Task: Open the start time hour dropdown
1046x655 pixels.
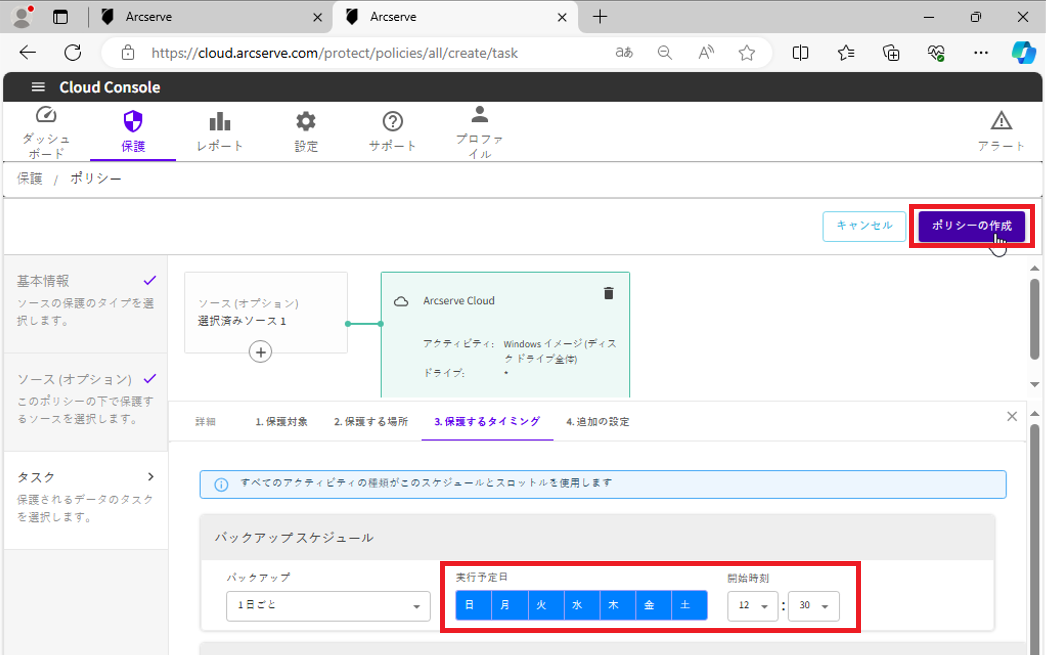Action: pyautogui.click(x=752, y=607)
